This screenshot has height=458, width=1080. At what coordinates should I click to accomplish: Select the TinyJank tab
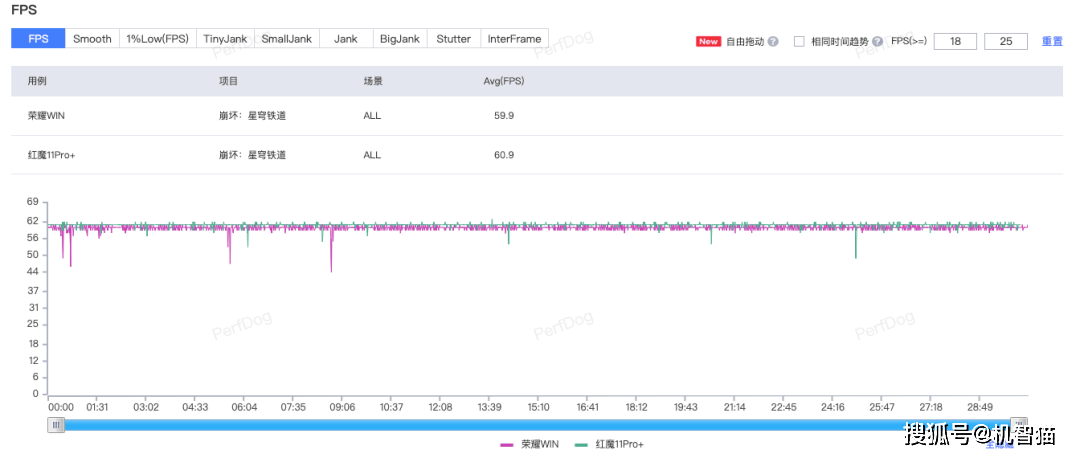pyautogui.click(x=224, y=39)
